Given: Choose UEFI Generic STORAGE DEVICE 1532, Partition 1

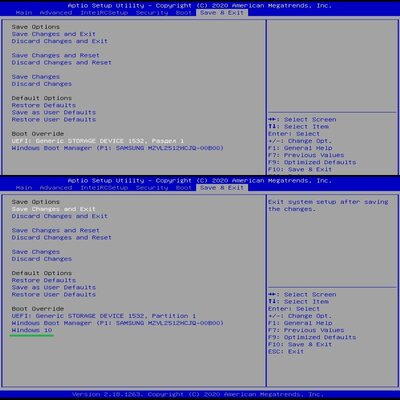Looking at the screenshot, I should [104, 316].
